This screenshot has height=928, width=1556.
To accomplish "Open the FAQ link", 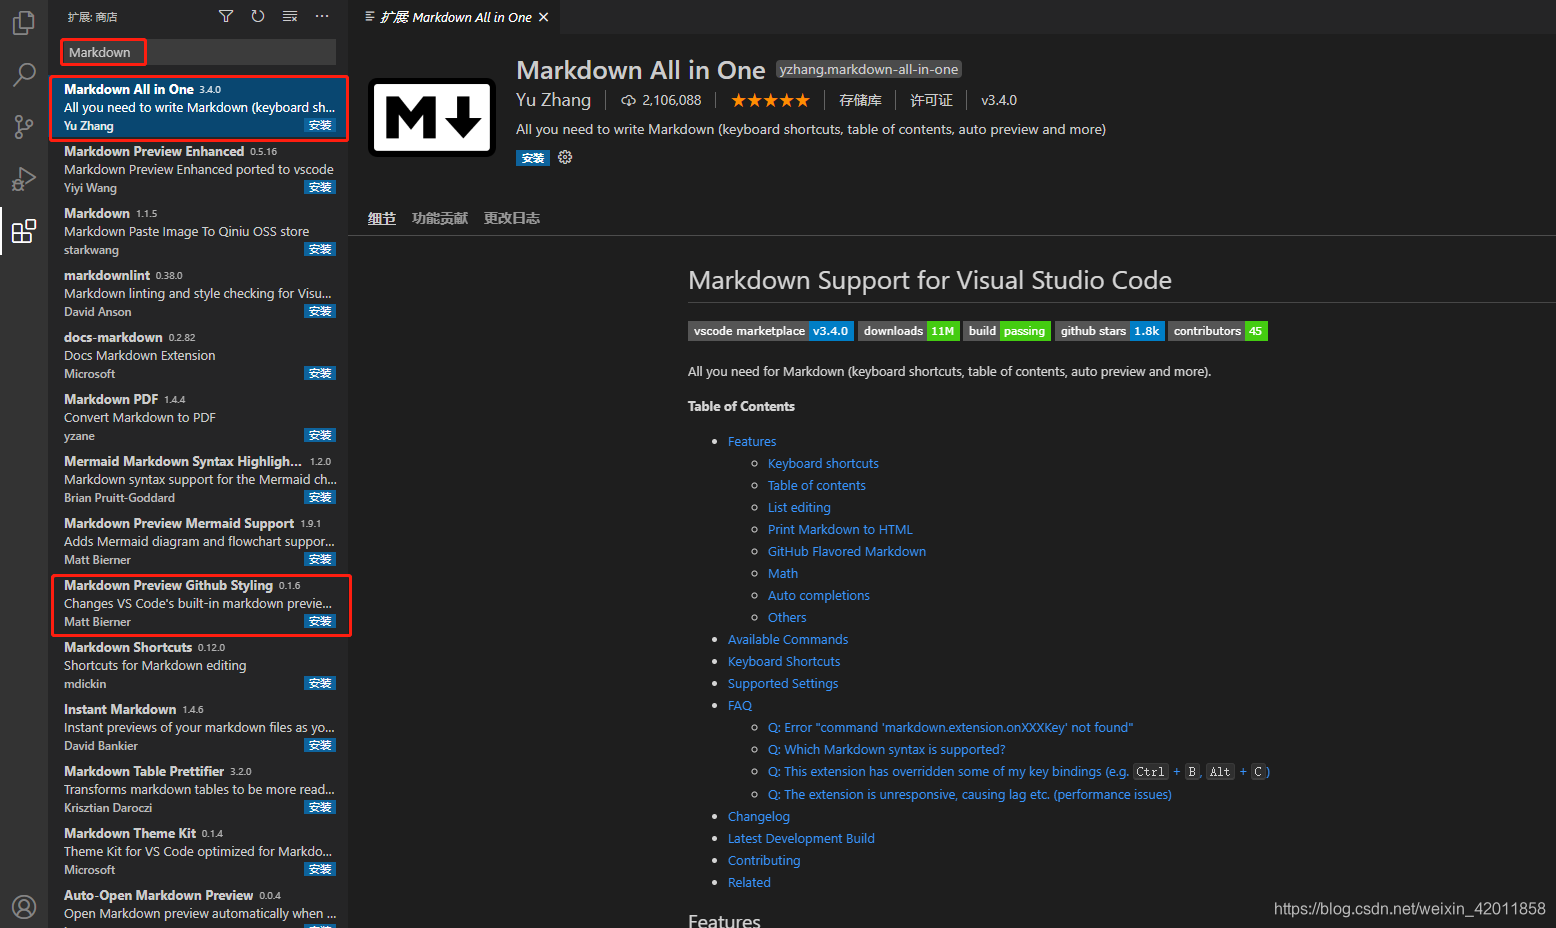I will click(x=740, y=705).
